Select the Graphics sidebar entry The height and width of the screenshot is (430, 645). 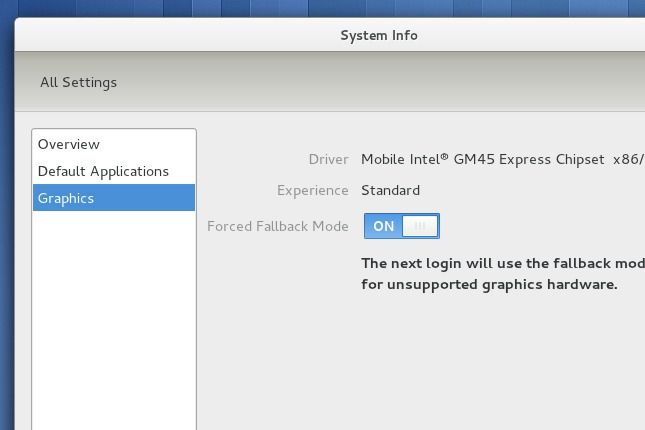(66, 198)
